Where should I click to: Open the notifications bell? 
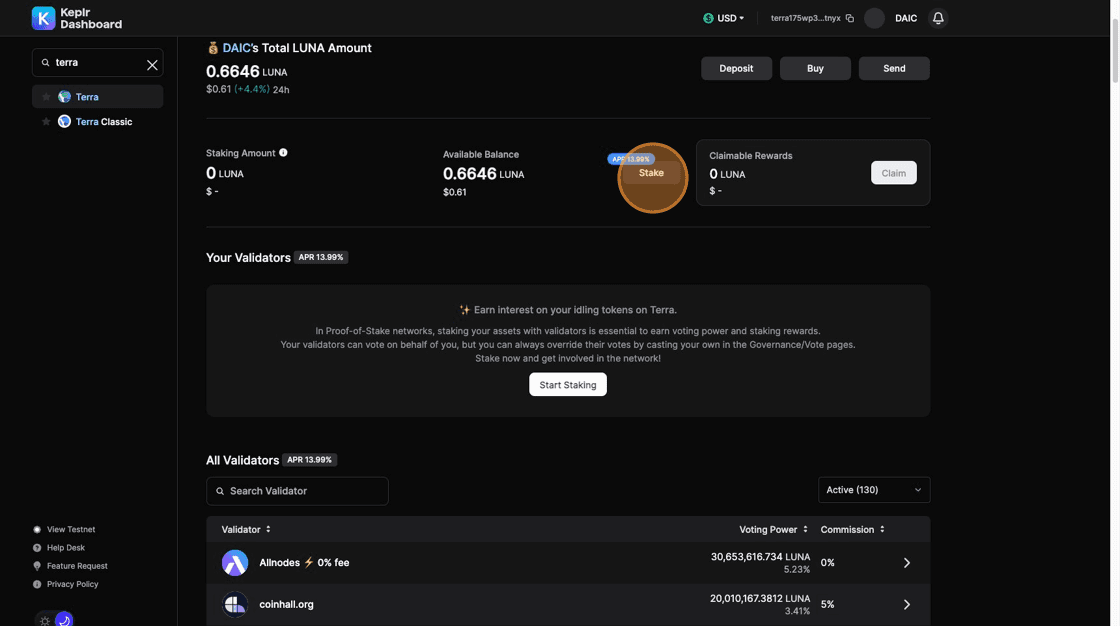click(938, 18)
